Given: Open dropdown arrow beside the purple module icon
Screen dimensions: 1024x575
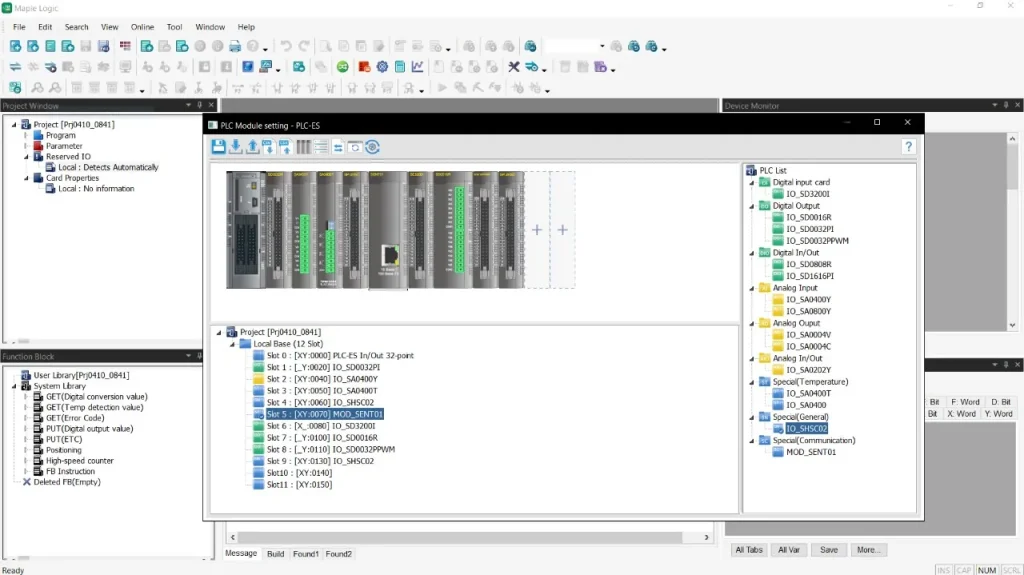Looking at the screenshot, I should pos(613,69).
